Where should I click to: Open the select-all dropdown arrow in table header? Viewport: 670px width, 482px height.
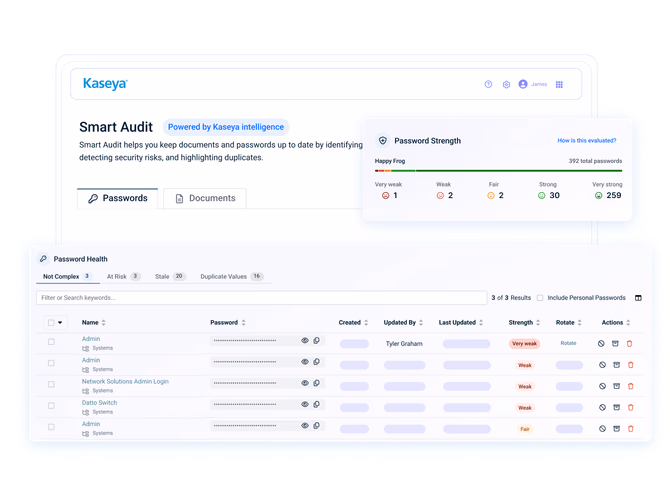pos(60,323)
